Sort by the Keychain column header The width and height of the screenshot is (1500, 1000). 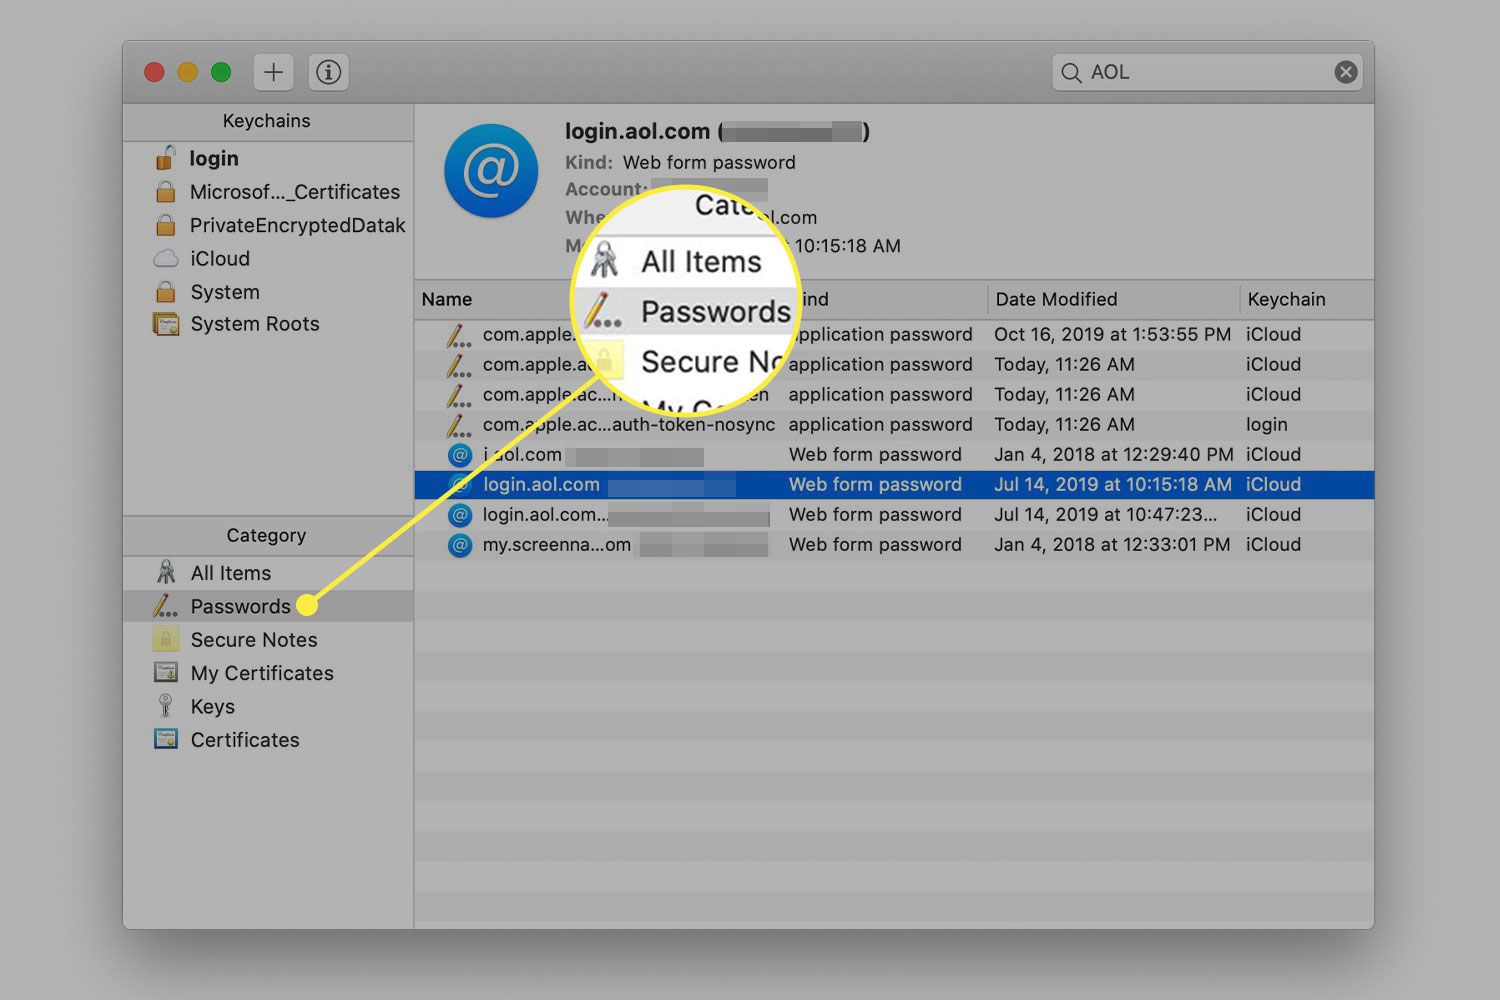(x=1286, y=299)
